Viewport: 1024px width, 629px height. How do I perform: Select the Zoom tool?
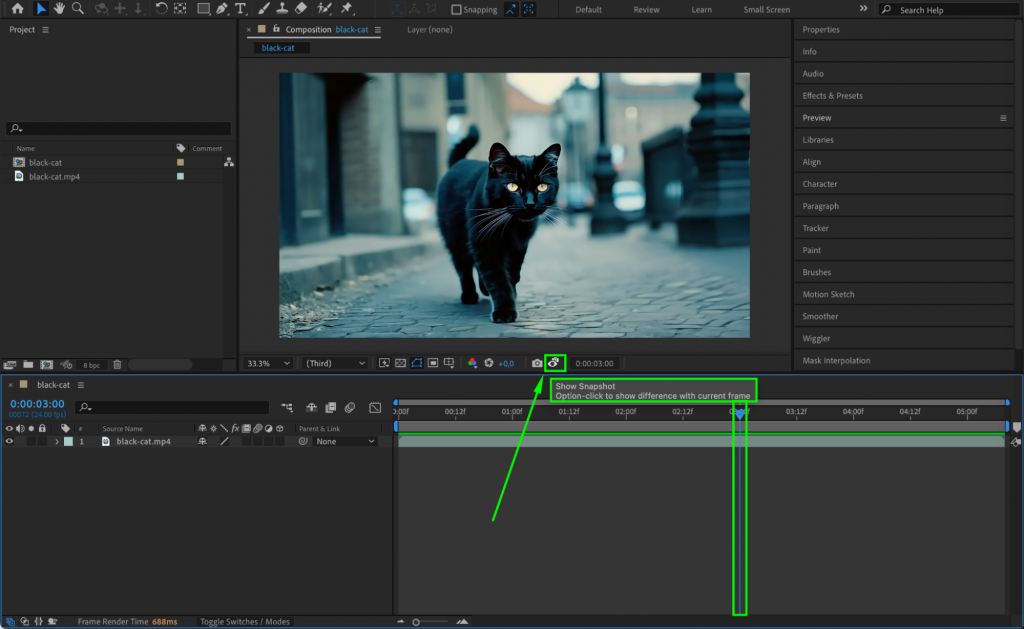point(75,9)
